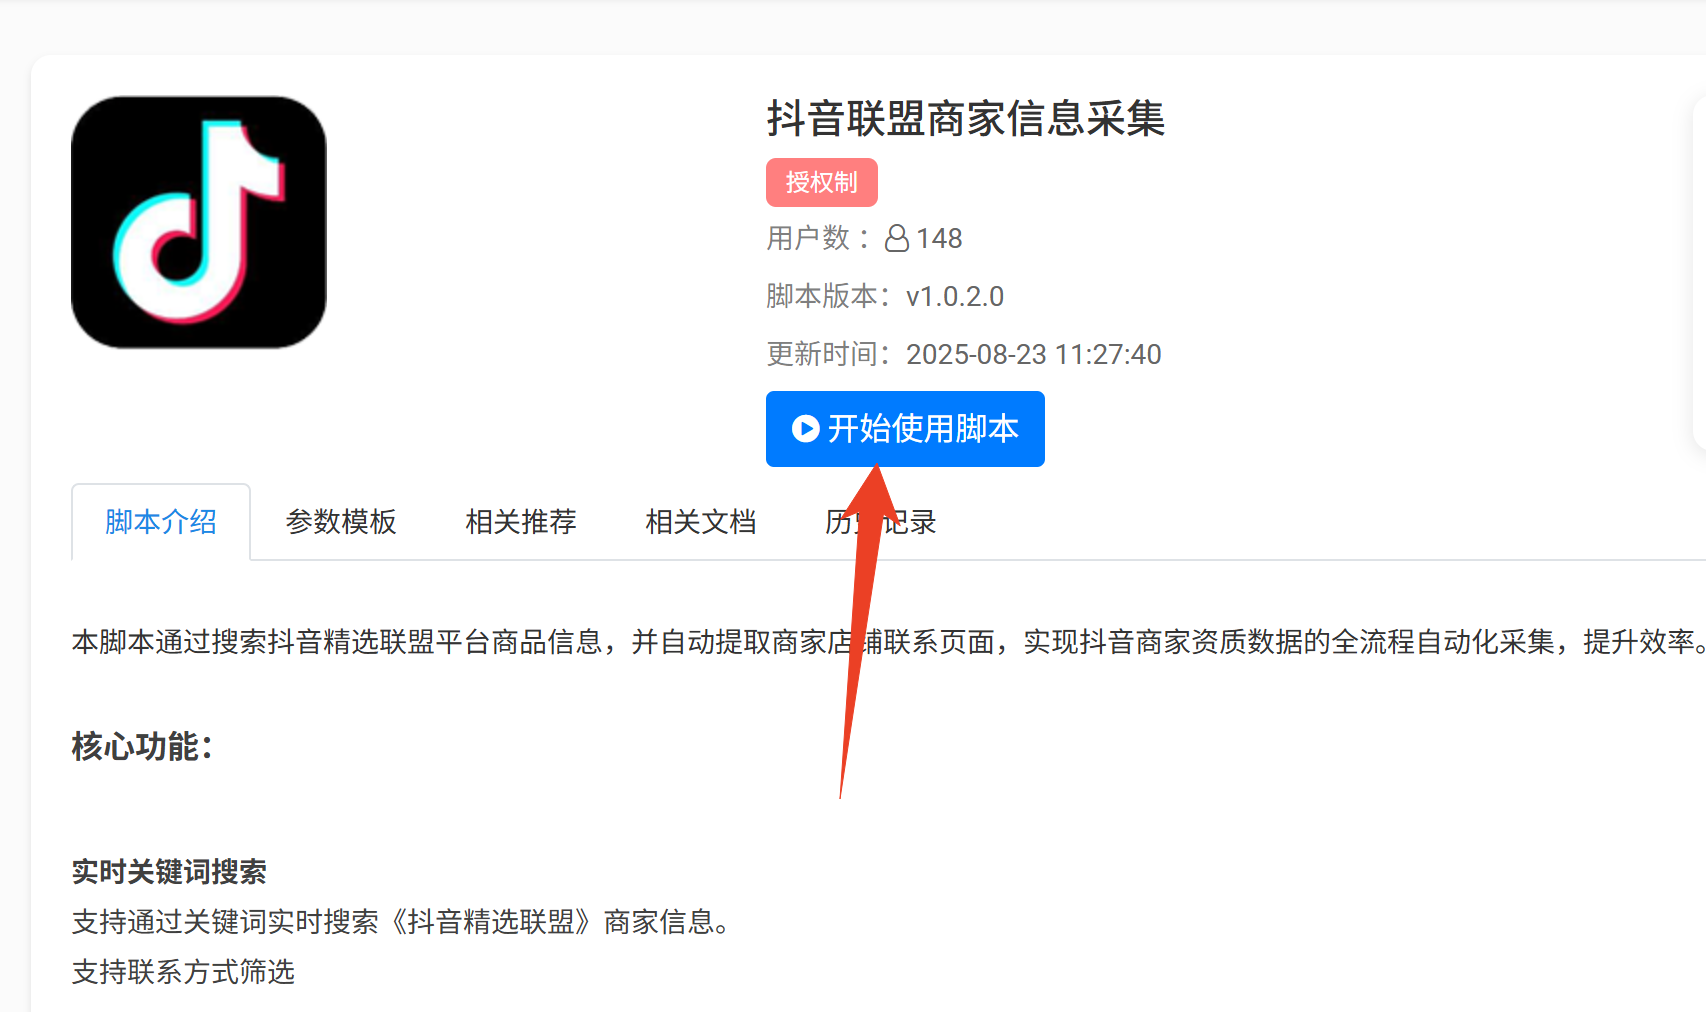The height and width of the screenshot is (1012, 1706).
Task: Open the 历史记录 tab
Action: [x=881, y=522]
